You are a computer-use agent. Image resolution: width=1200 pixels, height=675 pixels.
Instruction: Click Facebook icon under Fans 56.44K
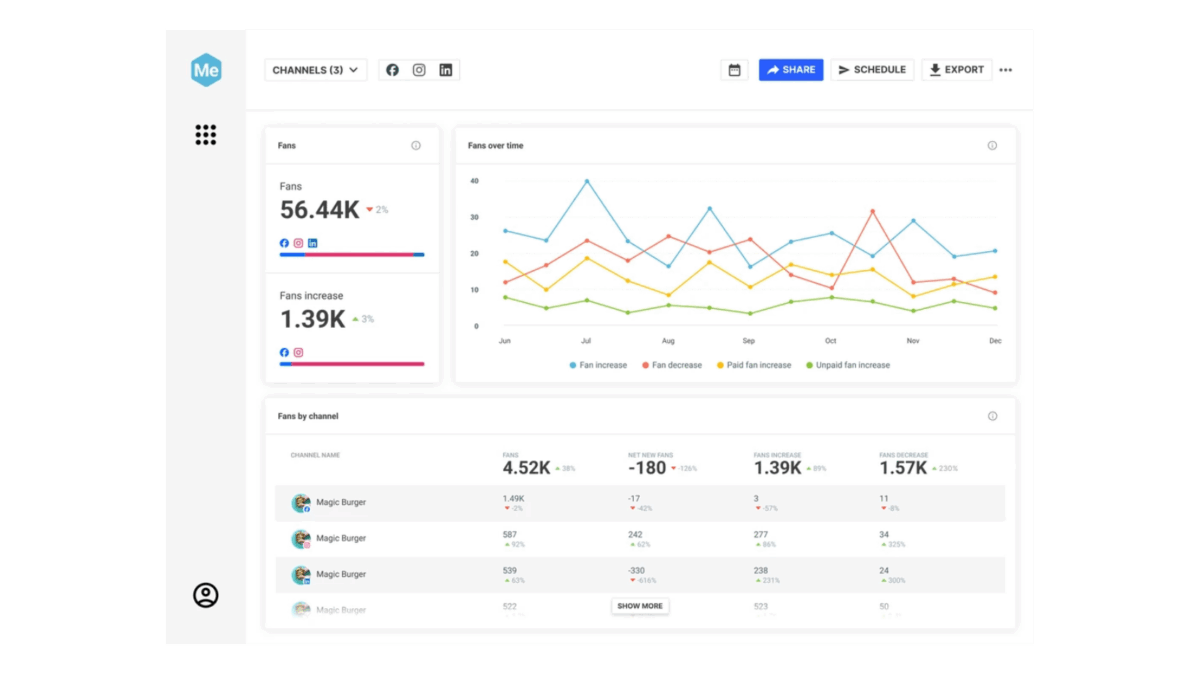point(284,243)
